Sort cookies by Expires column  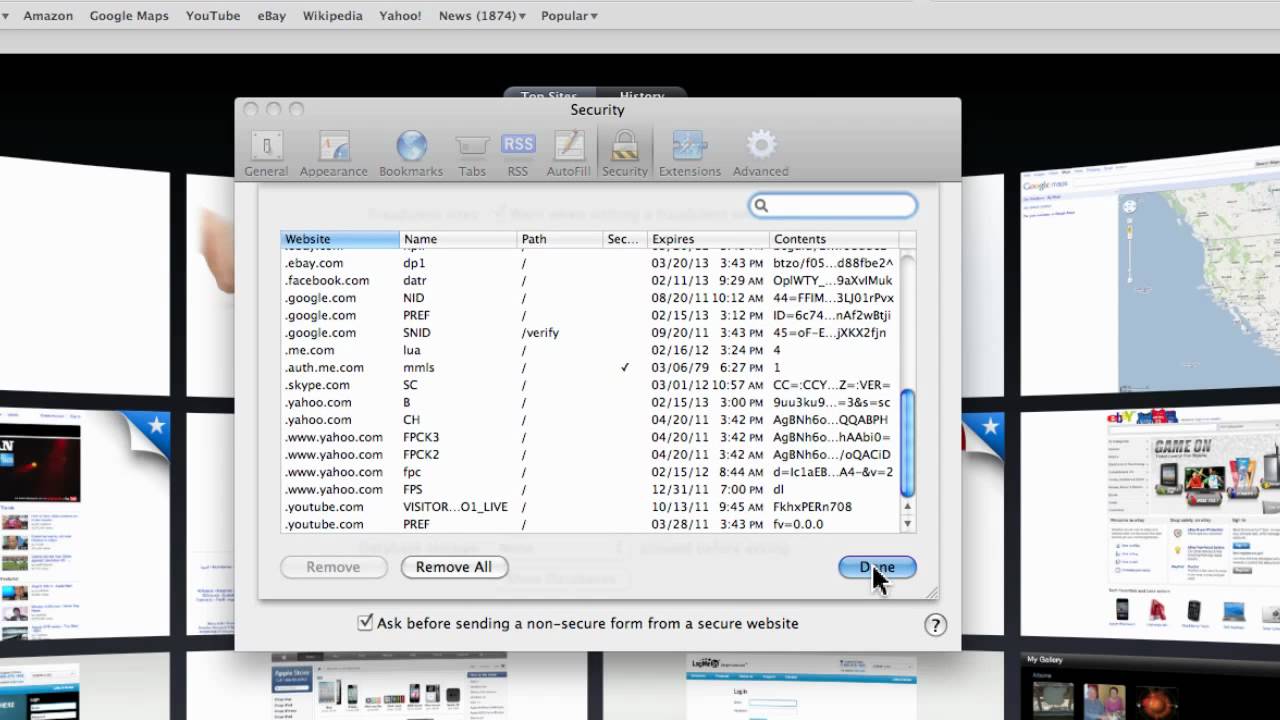point(708,239)
